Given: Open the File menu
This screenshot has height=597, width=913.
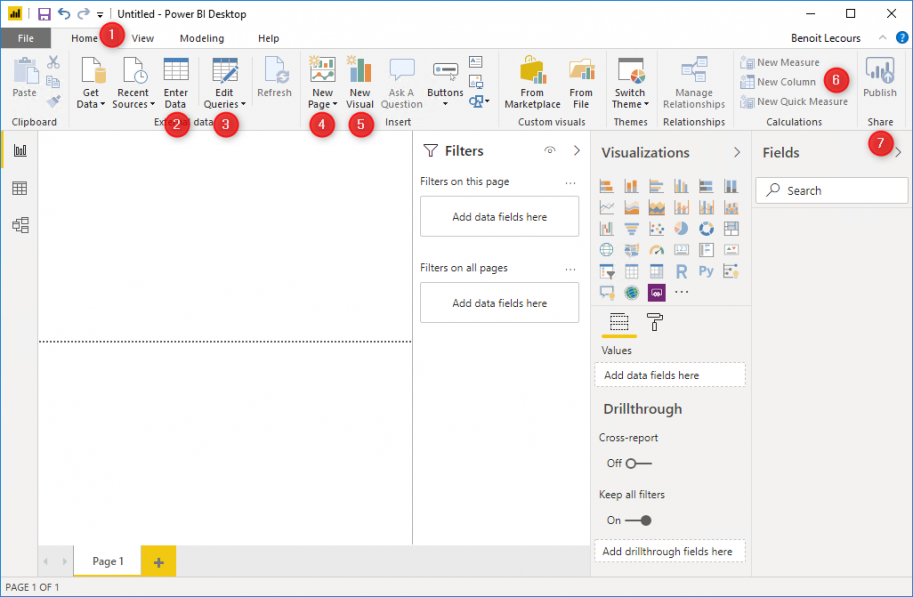Looking at the screenshot, I should click(x=26, y=38).
